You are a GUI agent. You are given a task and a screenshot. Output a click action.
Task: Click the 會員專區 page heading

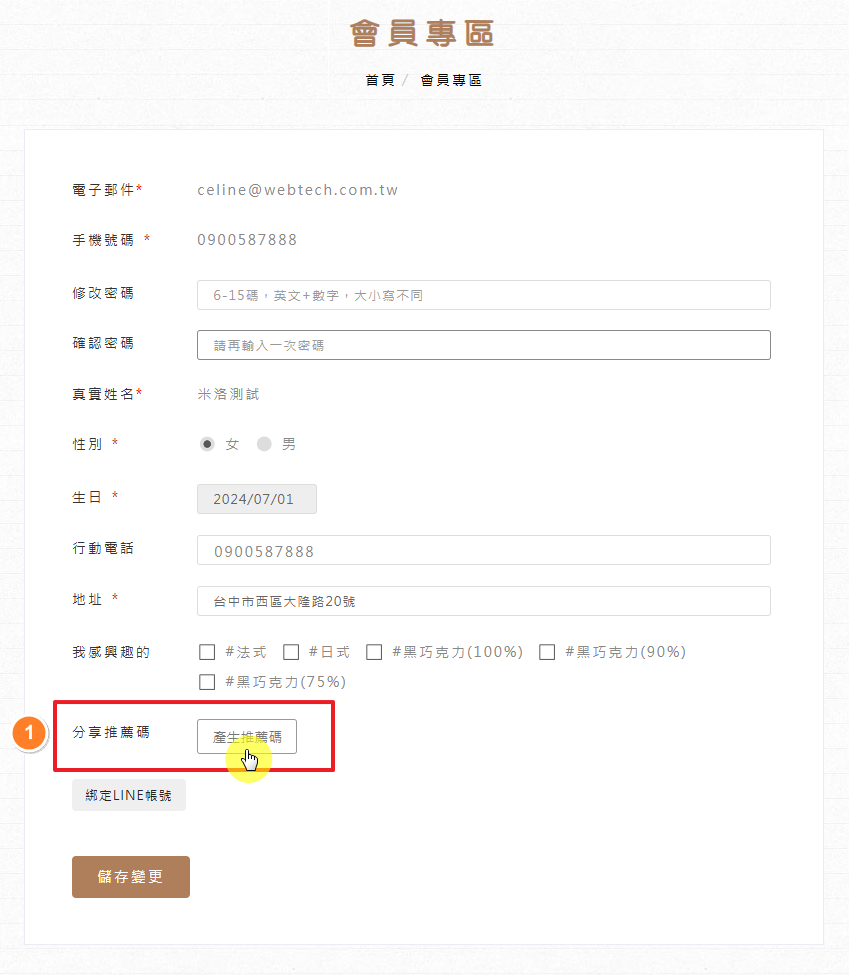[422, 33]
